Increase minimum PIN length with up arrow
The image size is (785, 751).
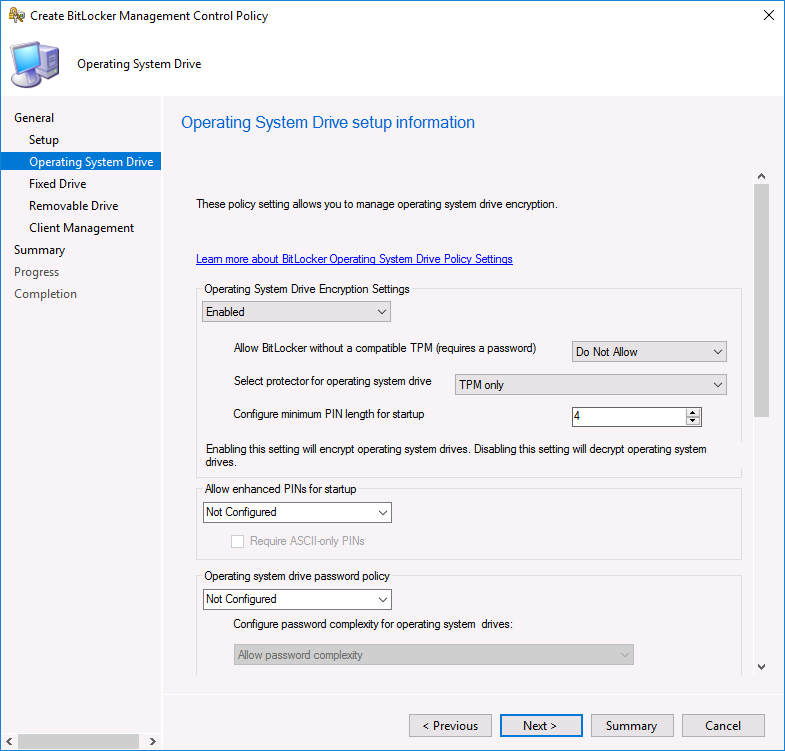(x=693, y=413)
